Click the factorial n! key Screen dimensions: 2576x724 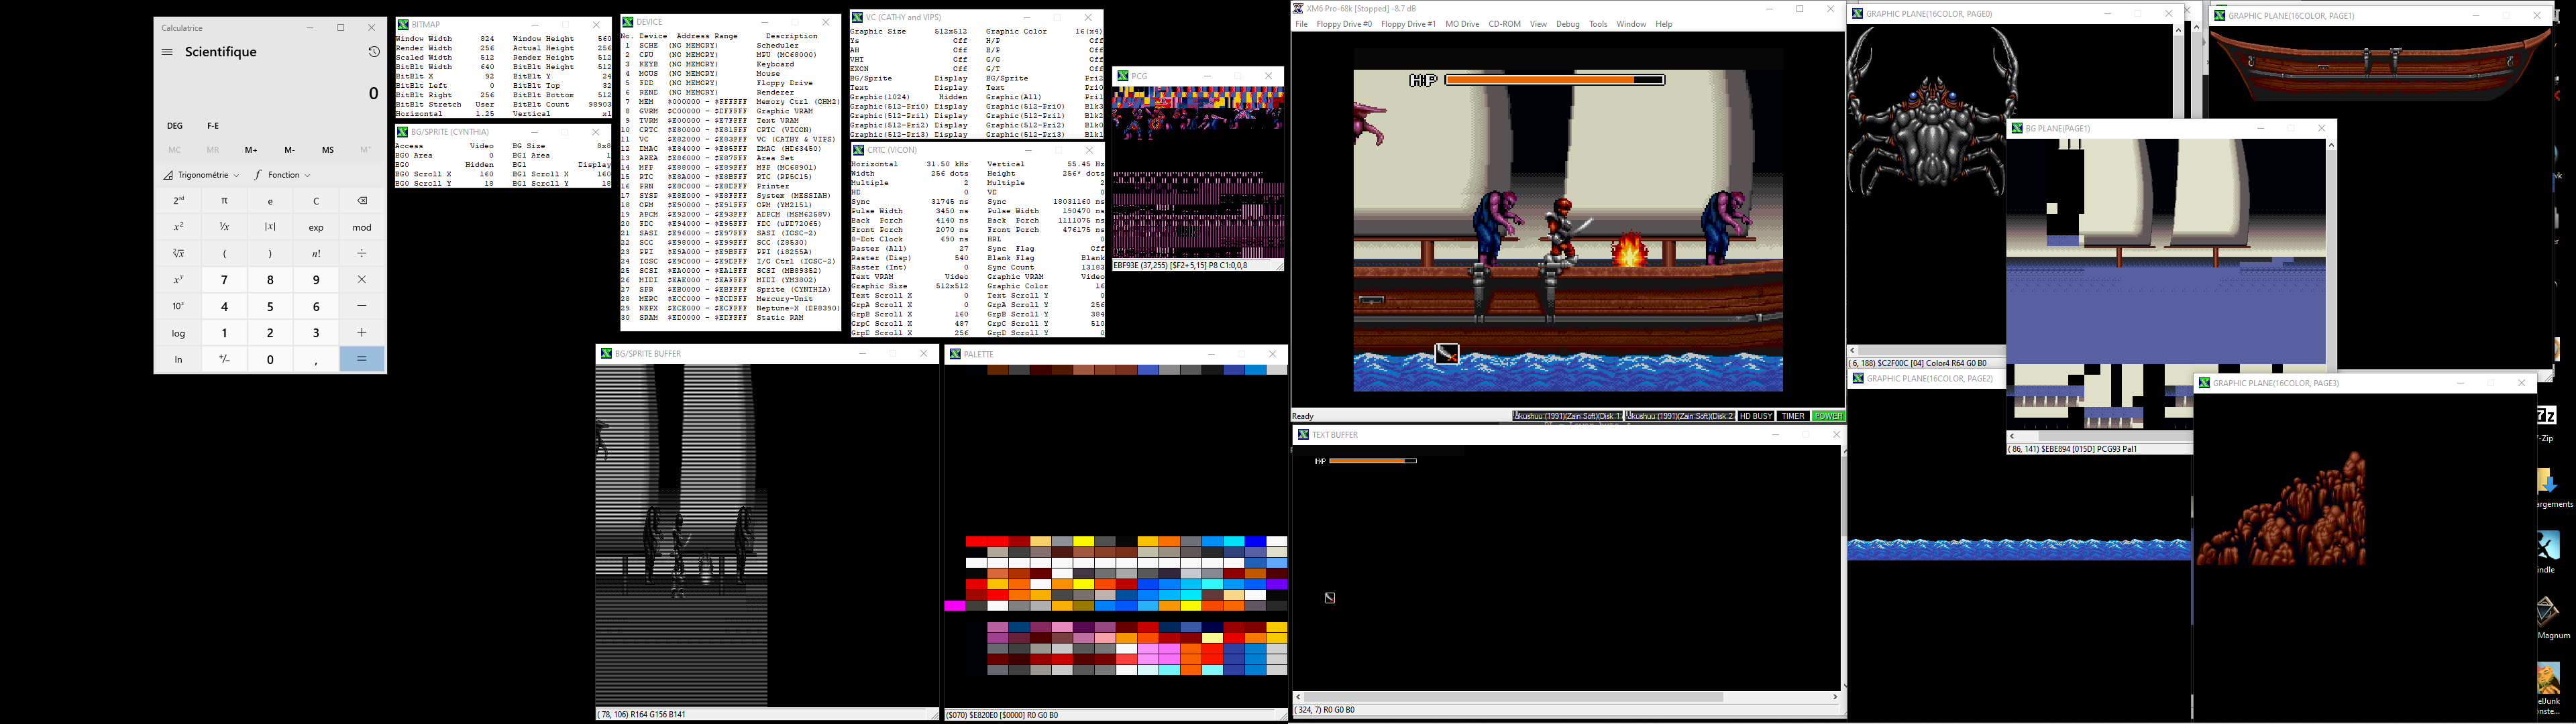tap(316, 253)
